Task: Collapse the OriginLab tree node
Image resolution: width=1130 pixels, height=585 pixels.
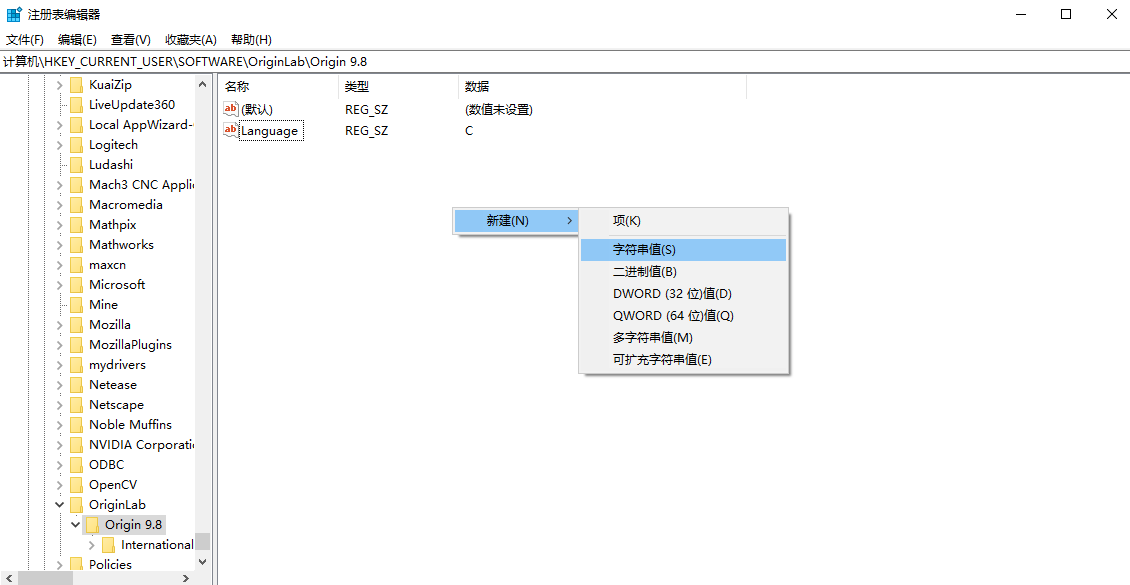Action: 59,504
